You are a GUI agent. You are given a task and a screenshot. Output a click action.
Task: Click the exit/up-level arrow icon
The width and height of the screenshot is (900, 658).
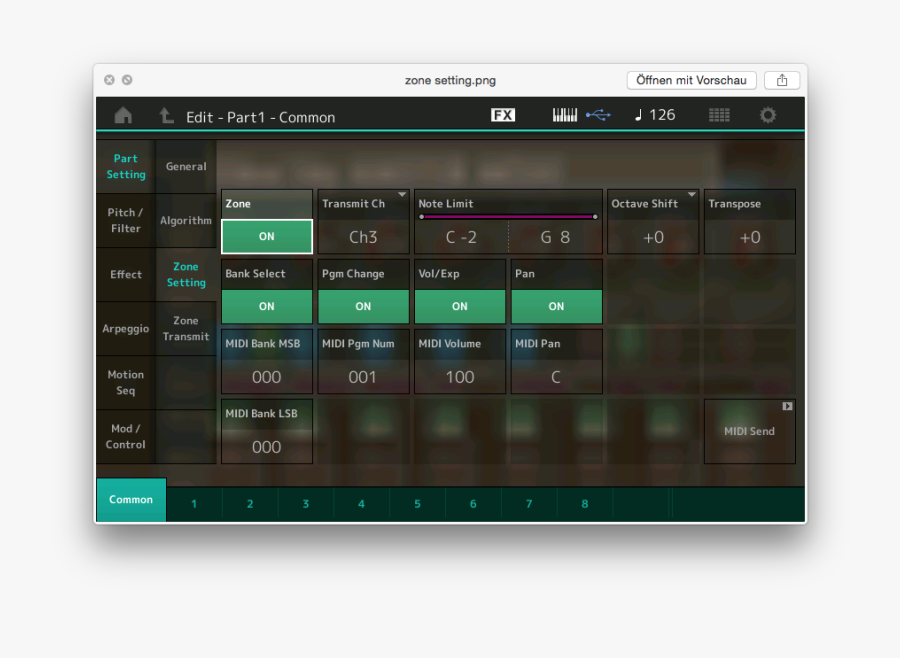[166, 116]
